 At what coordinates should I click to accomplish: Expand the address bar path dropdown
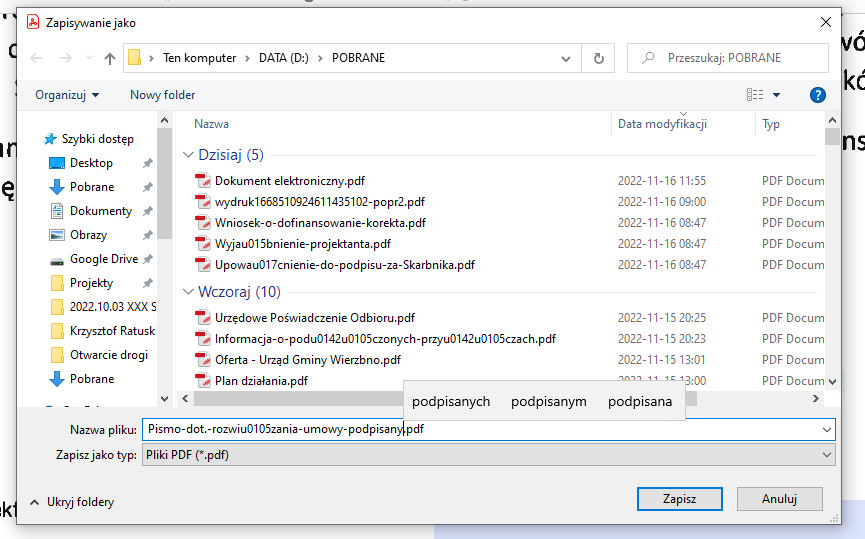coord(567,58)
